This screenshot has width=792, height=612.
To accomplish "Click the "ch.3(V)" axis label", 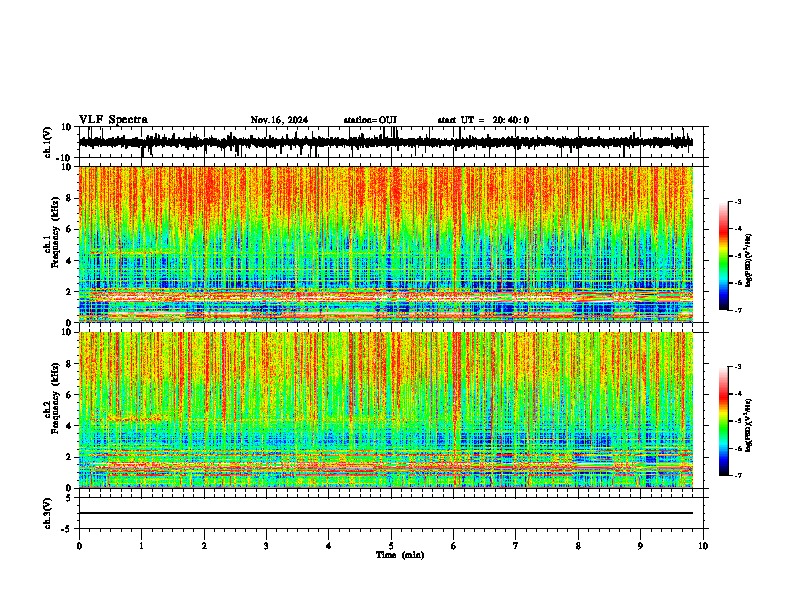I will pos(47,513).
